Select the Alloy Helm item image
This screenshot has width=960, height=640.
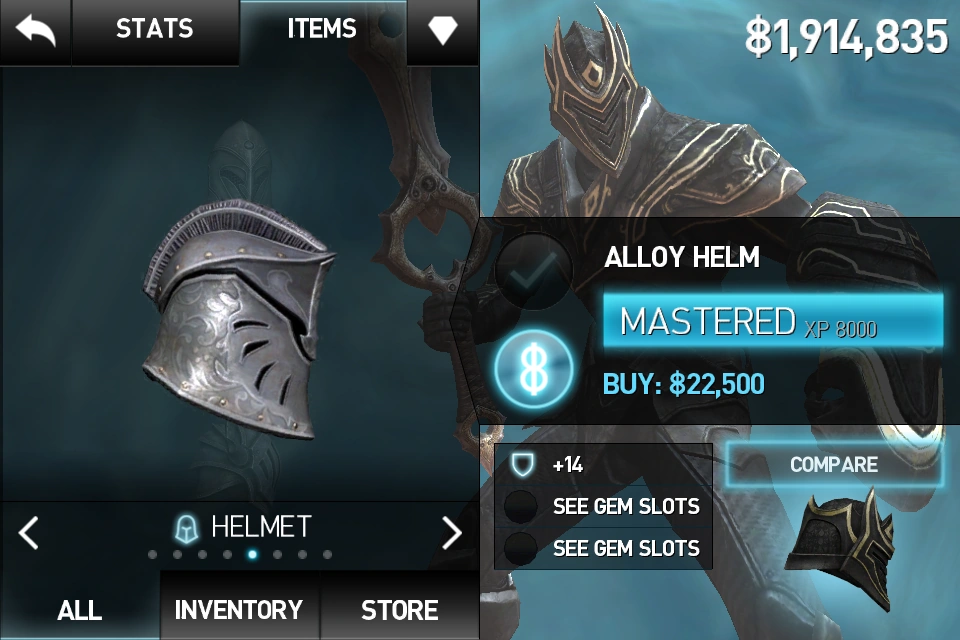238,320
